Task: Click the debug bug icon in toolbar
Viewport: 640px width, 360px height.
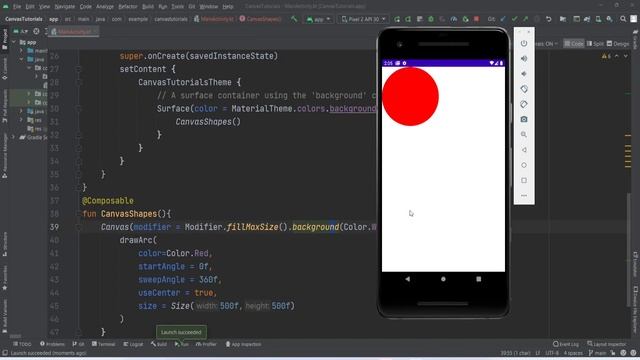Action: (x=431, y=19)
